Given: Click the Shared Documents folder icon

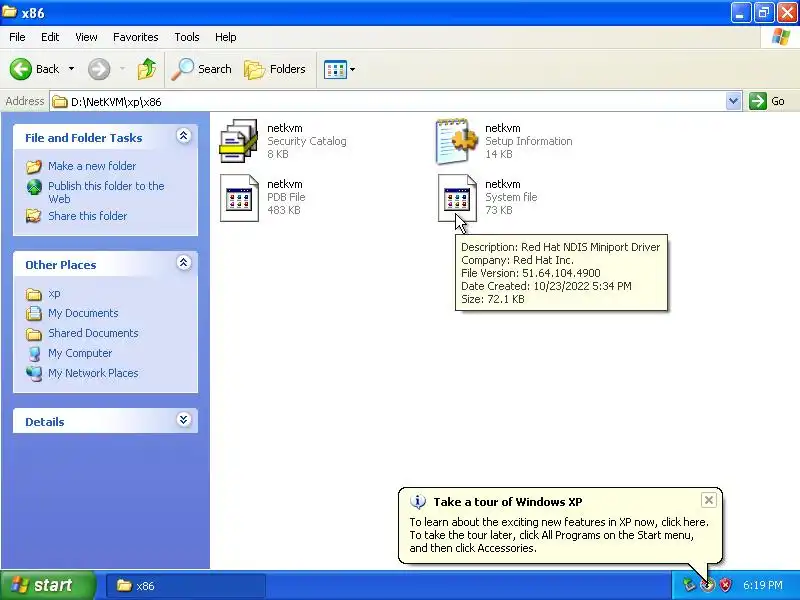Looking at the screenshot, I should click(x=34, y=334).
